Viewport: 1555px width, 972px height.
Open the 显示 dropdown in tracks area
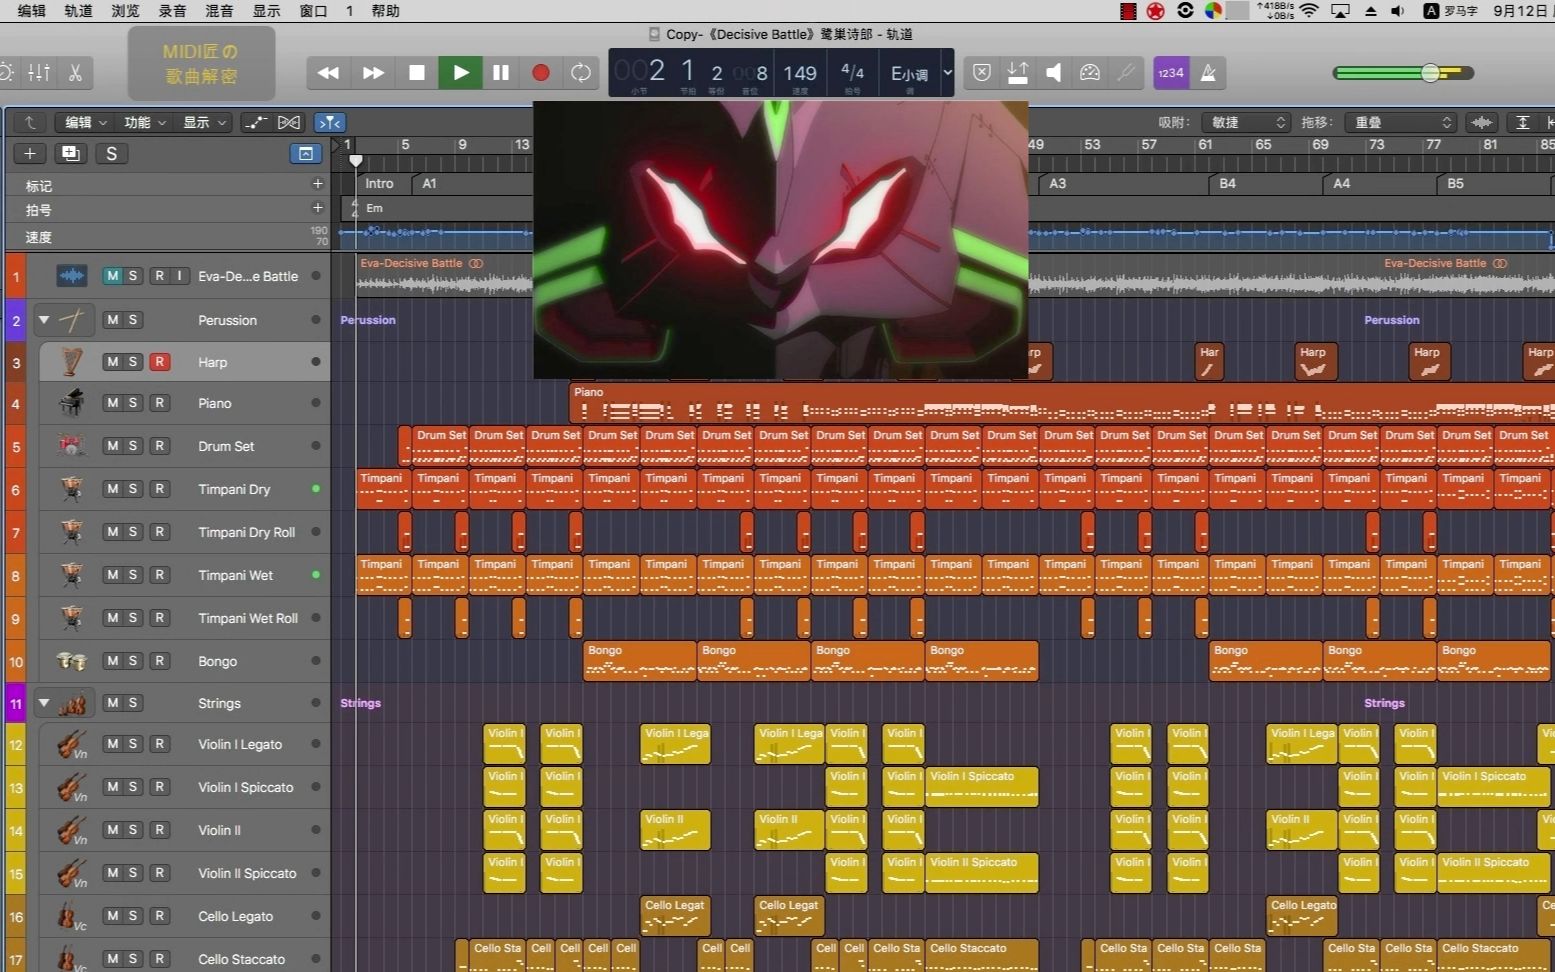click(x=203, y=122)
